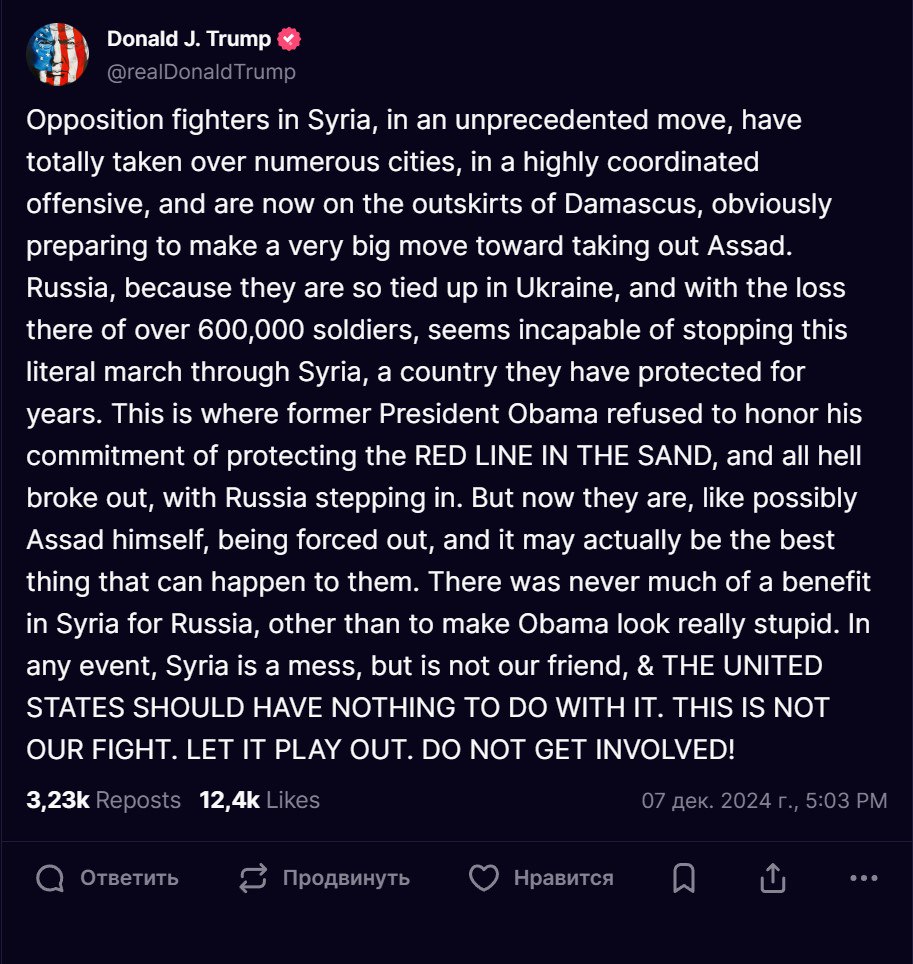Click the Нравится label
The height and width of the screenshot is (964, 913).
564,878
